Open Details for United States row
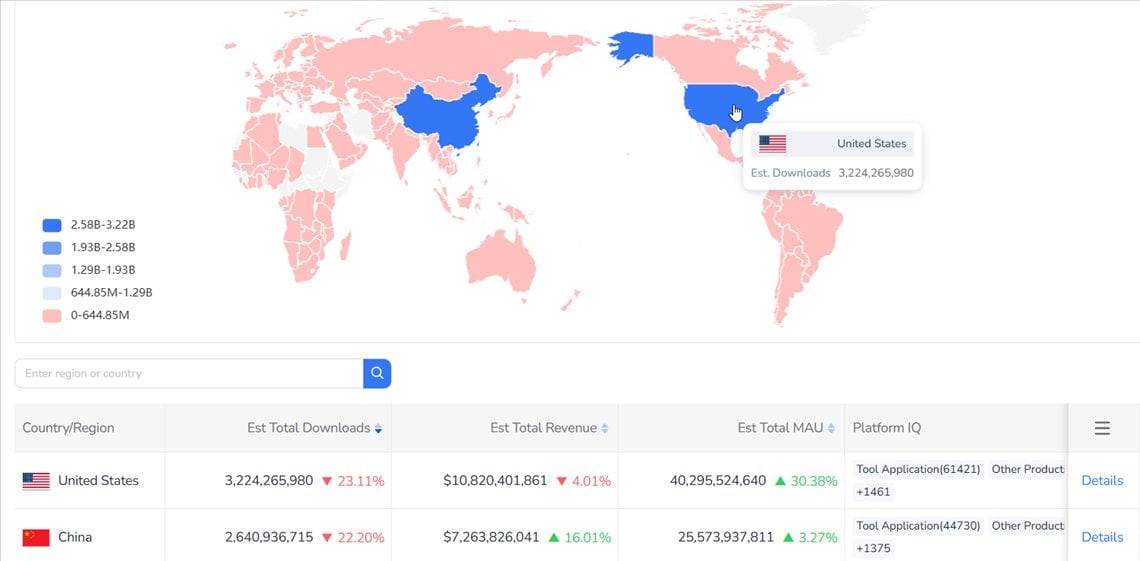This screenshot has height=561, width=1140. click(x=1102, y=480)
